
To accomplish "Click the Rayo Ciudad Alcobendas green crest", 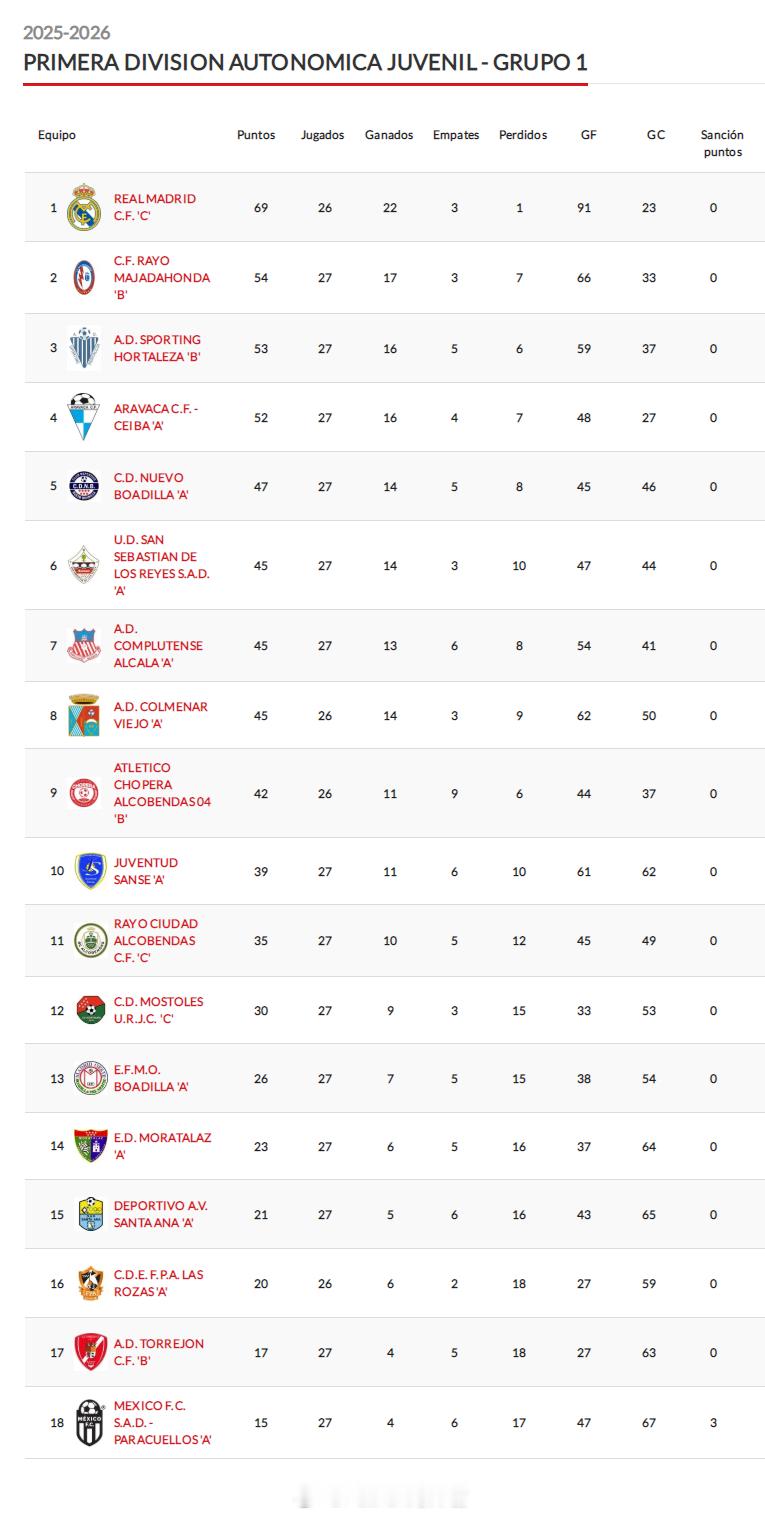I will click(x=90, y=940).
